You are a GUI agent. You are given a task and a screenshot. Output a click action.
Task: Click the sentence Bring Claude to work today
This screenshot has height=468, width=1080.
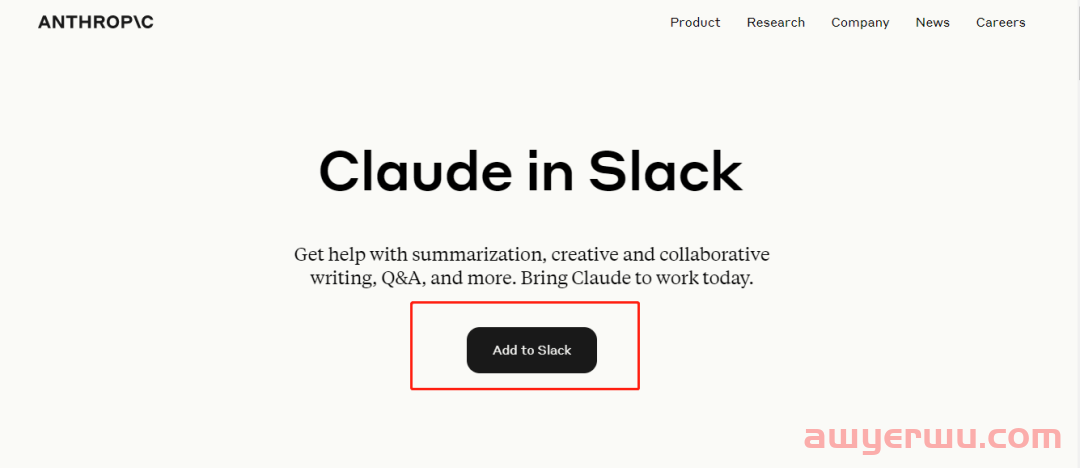[x=637, y=280]
